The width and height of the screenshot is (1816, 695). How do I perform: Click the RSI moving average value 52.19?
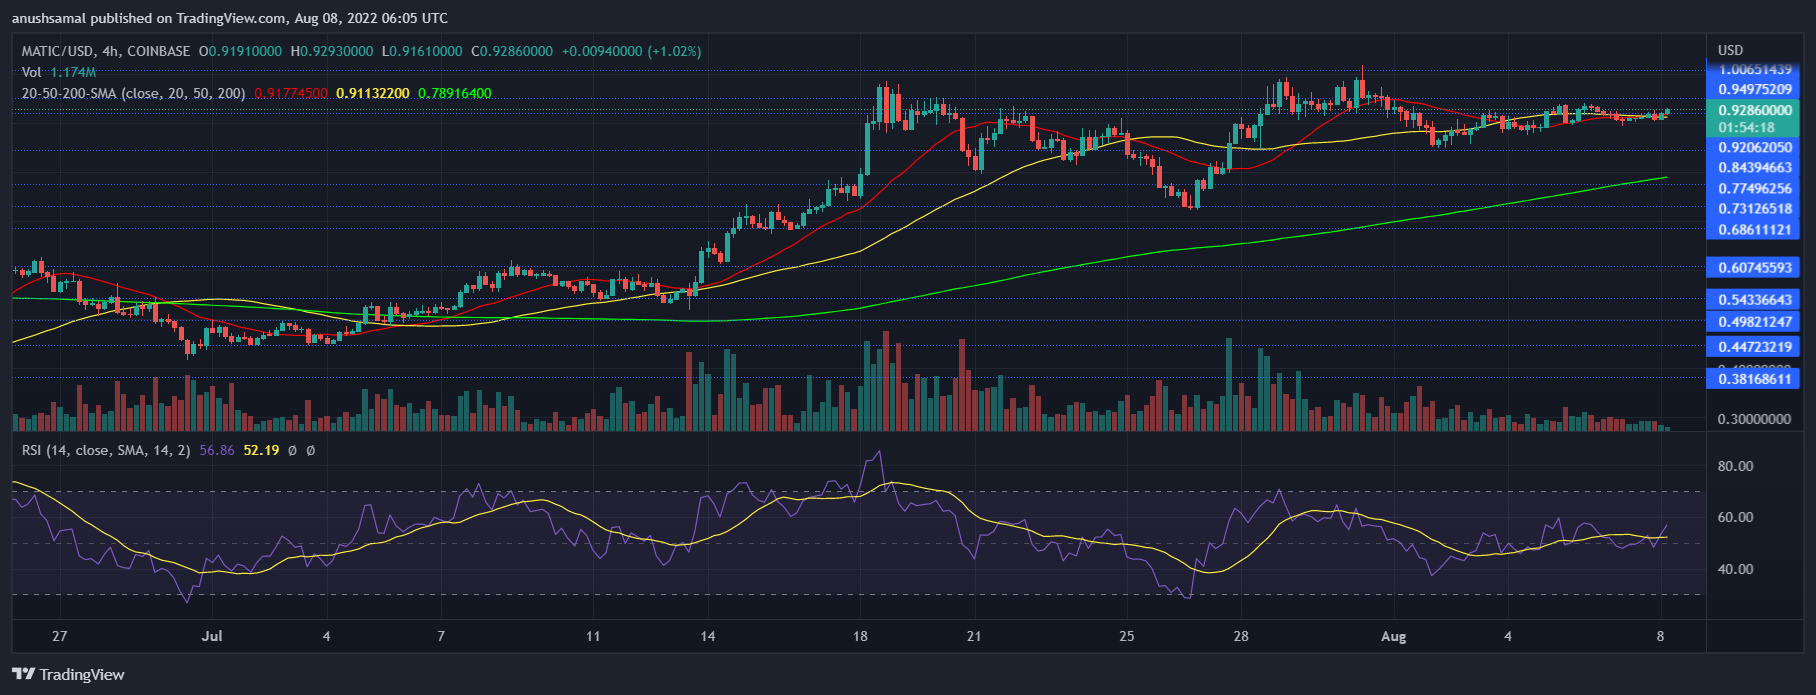tap(261, 450)
